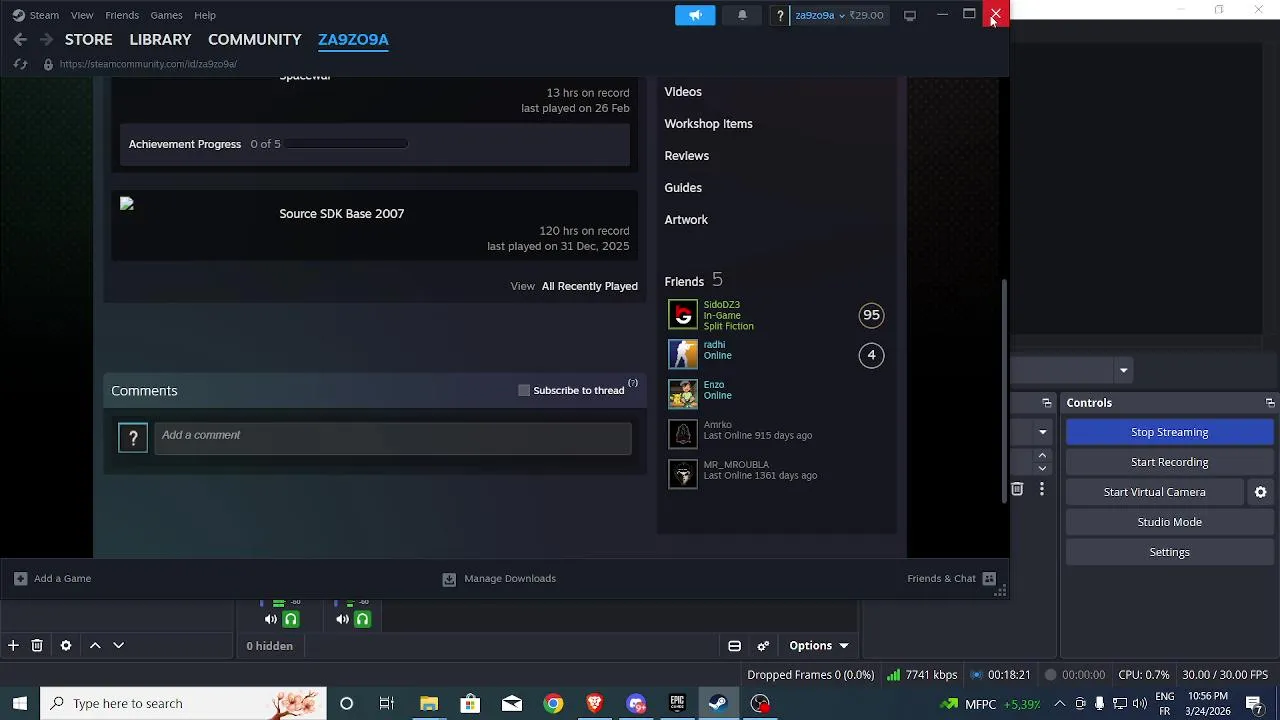
Task: Stop Streaming in OBS
Action: coord(1169,432)
